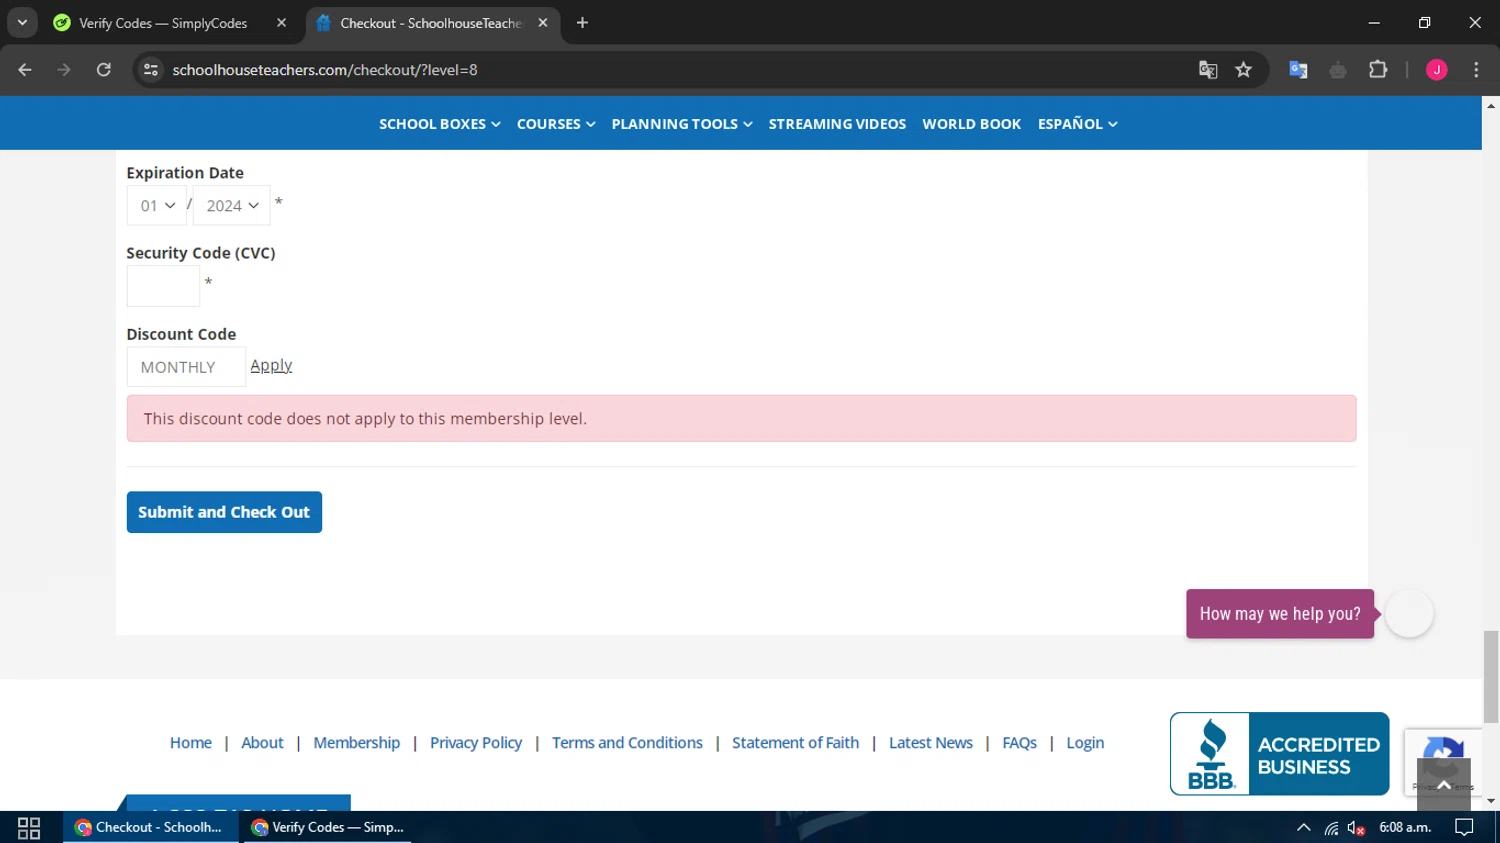Switch to Checkout Chrome window in taskbar
Image resolution: width=1500 pixels, height=843 pixels.
(150, 828)
